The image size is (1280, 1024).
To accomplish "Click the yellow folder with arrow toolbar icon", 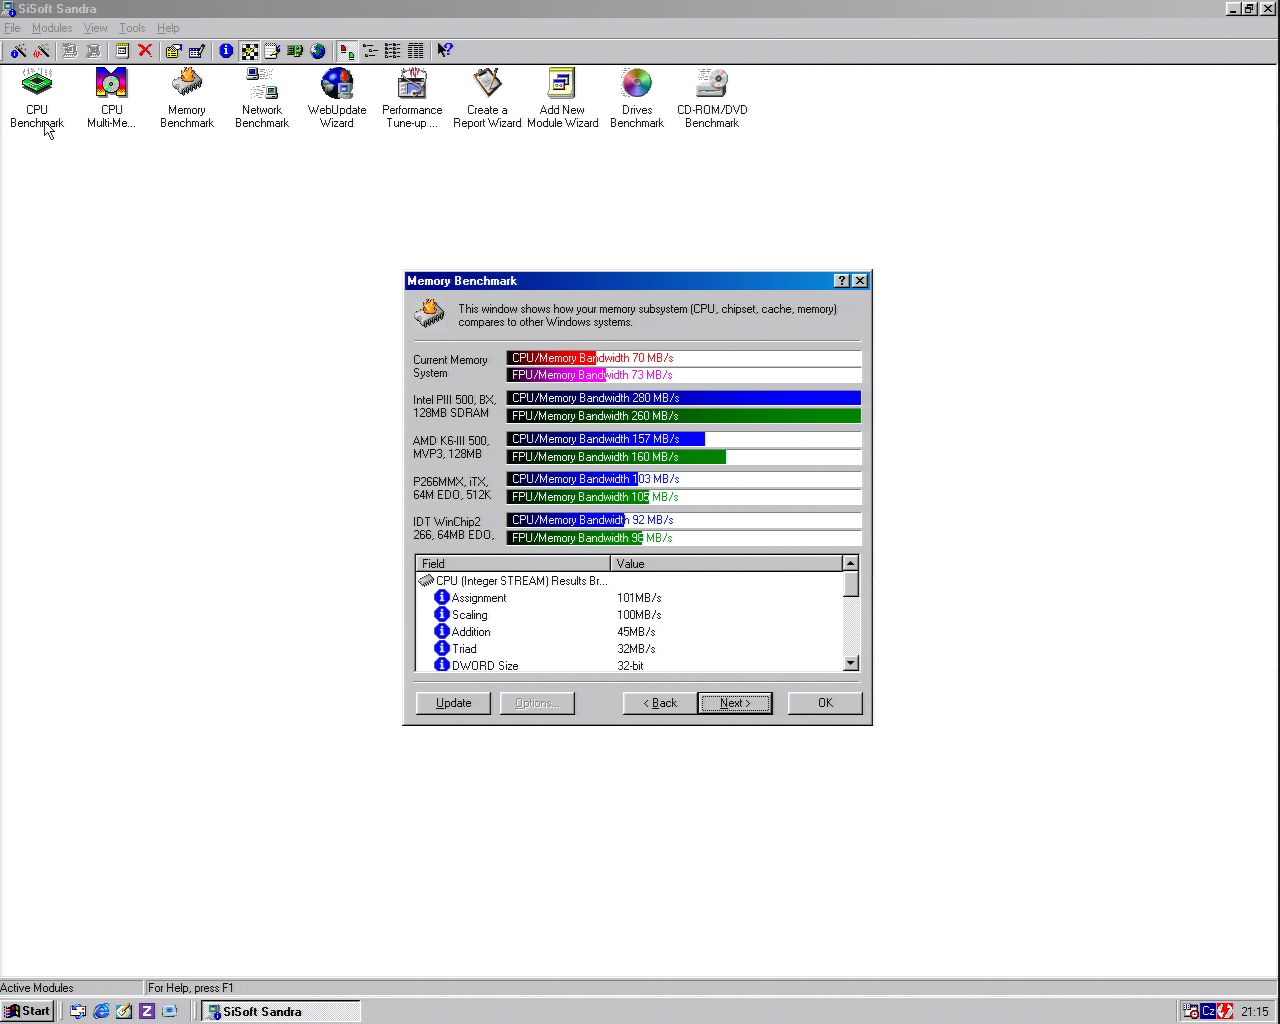I will pyautogui.click(x=174, y=50).
